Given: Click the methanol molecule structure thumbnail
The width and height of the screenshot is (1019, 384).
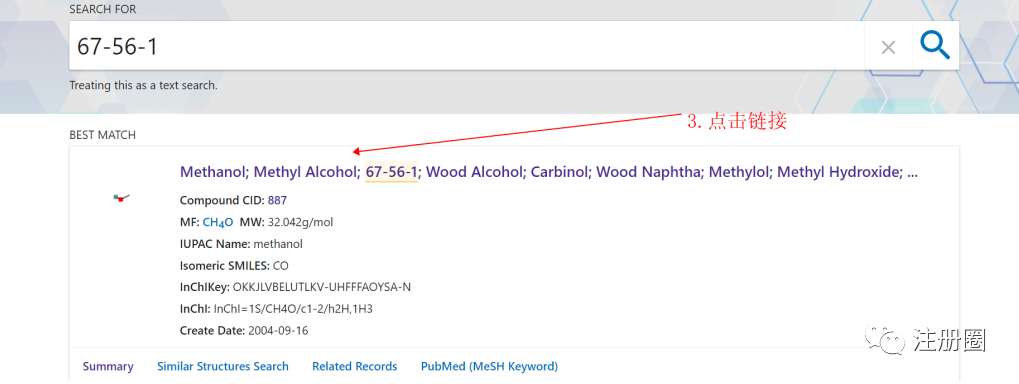Looking at the screenshot, I should coord(122,198).
